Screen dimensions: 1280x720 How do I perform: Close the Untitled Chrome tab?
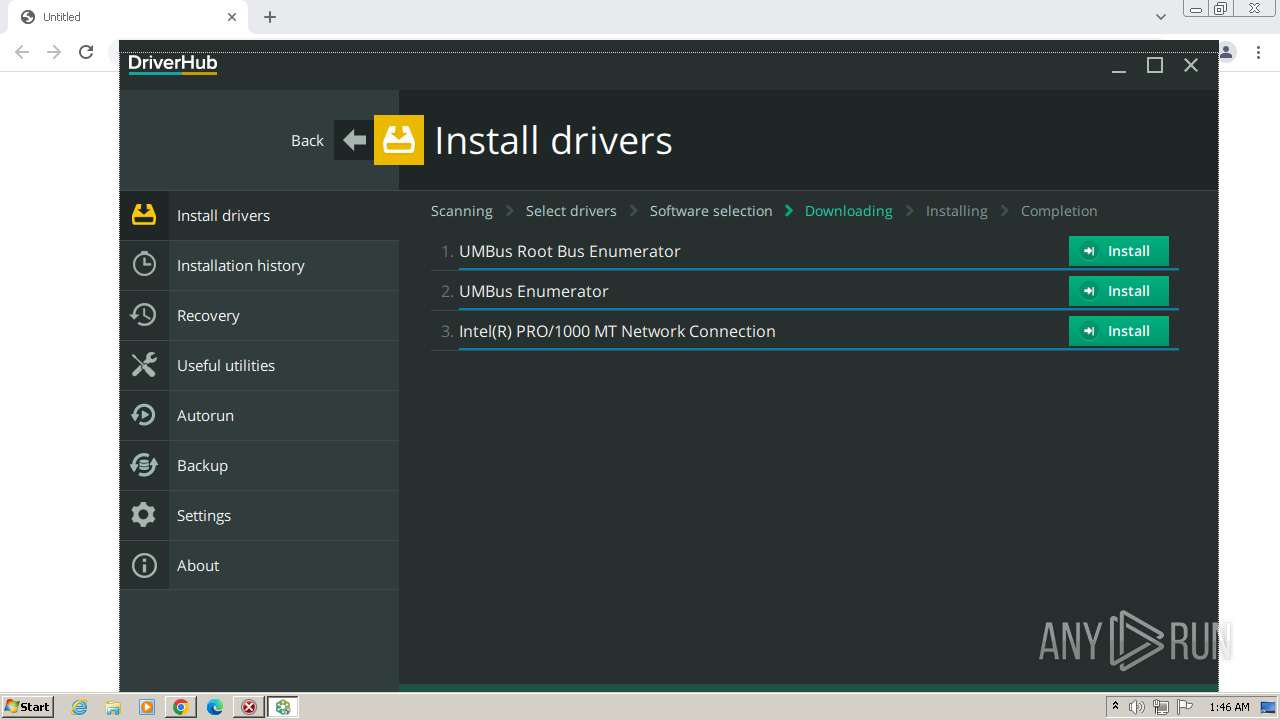coord(232,17)
